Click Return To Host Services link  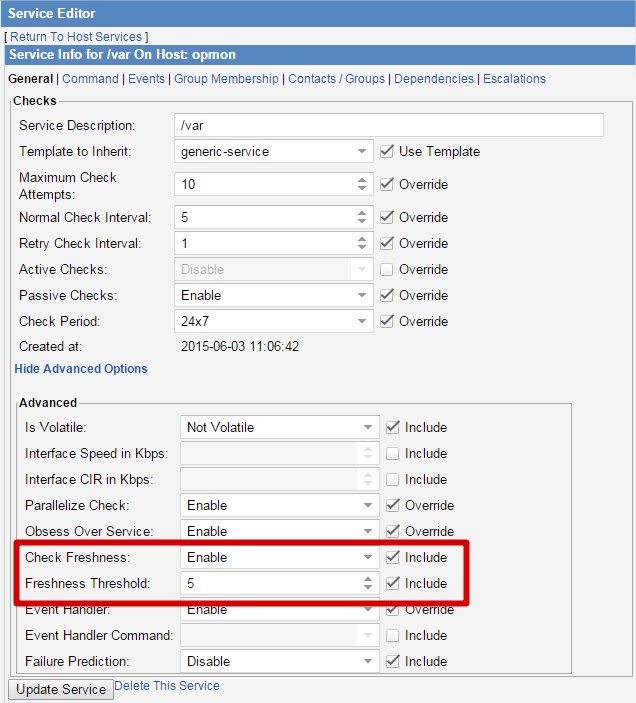[76, 36]
